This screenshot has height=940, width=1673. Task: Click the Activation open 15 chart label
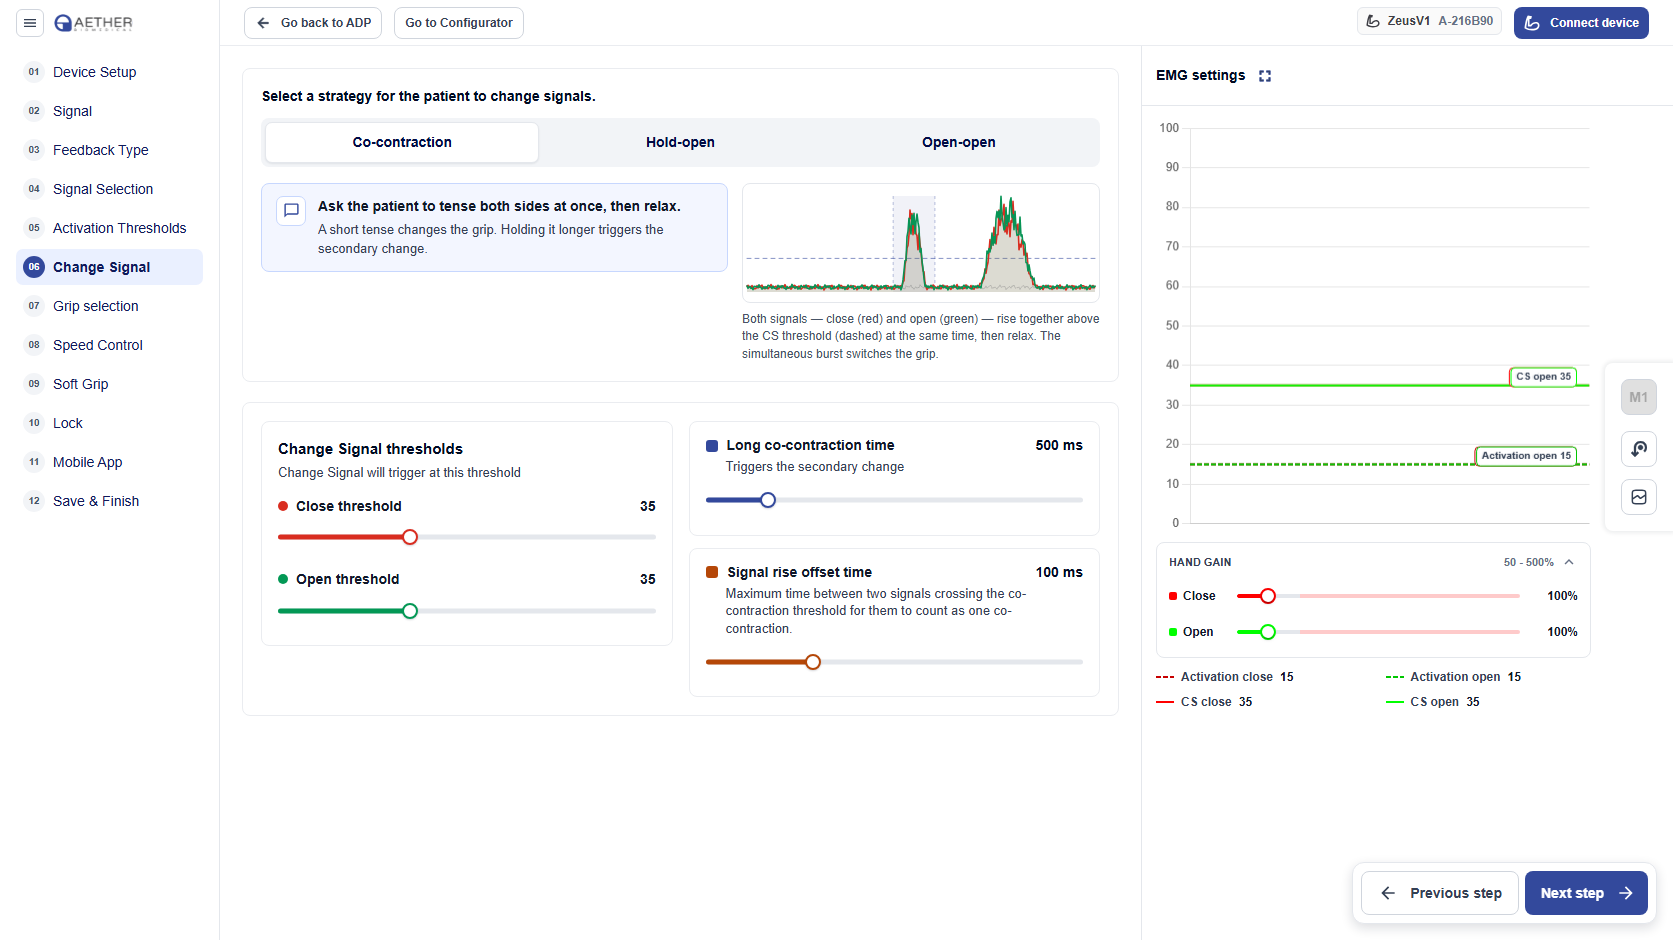point(1526,456)
